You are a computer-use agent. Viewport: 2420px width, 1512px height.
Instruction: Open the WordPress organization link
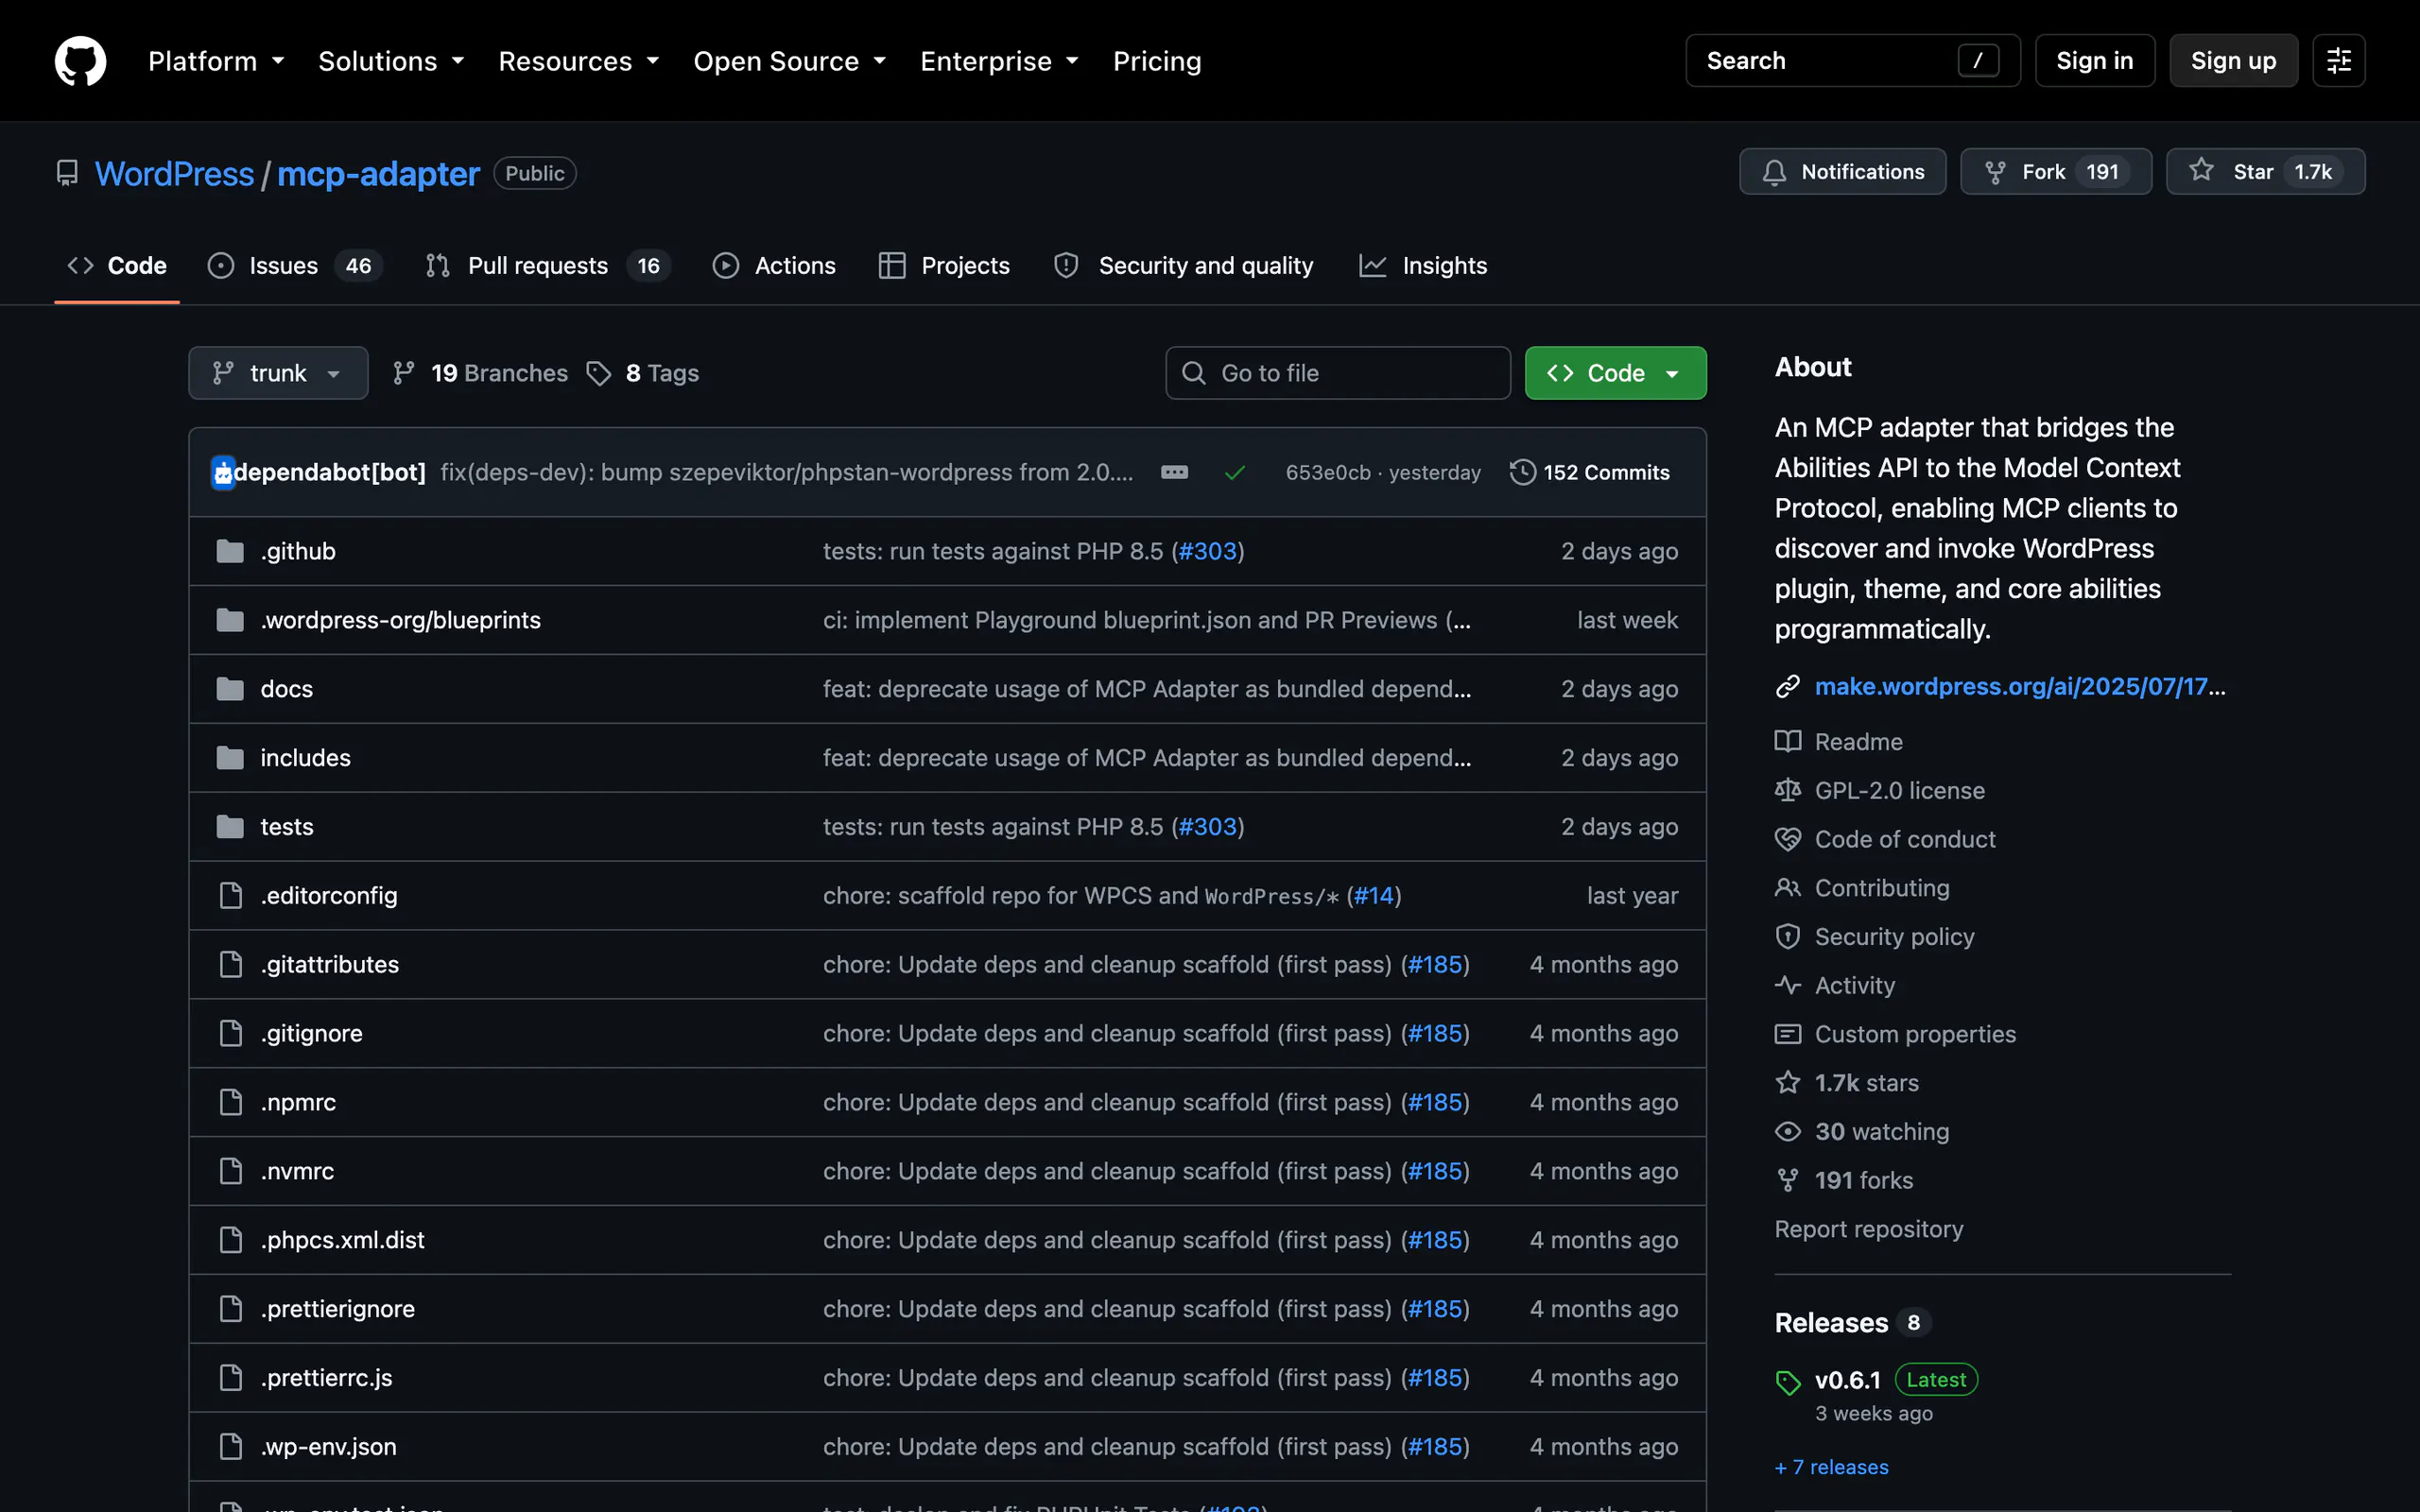[174, 174]
